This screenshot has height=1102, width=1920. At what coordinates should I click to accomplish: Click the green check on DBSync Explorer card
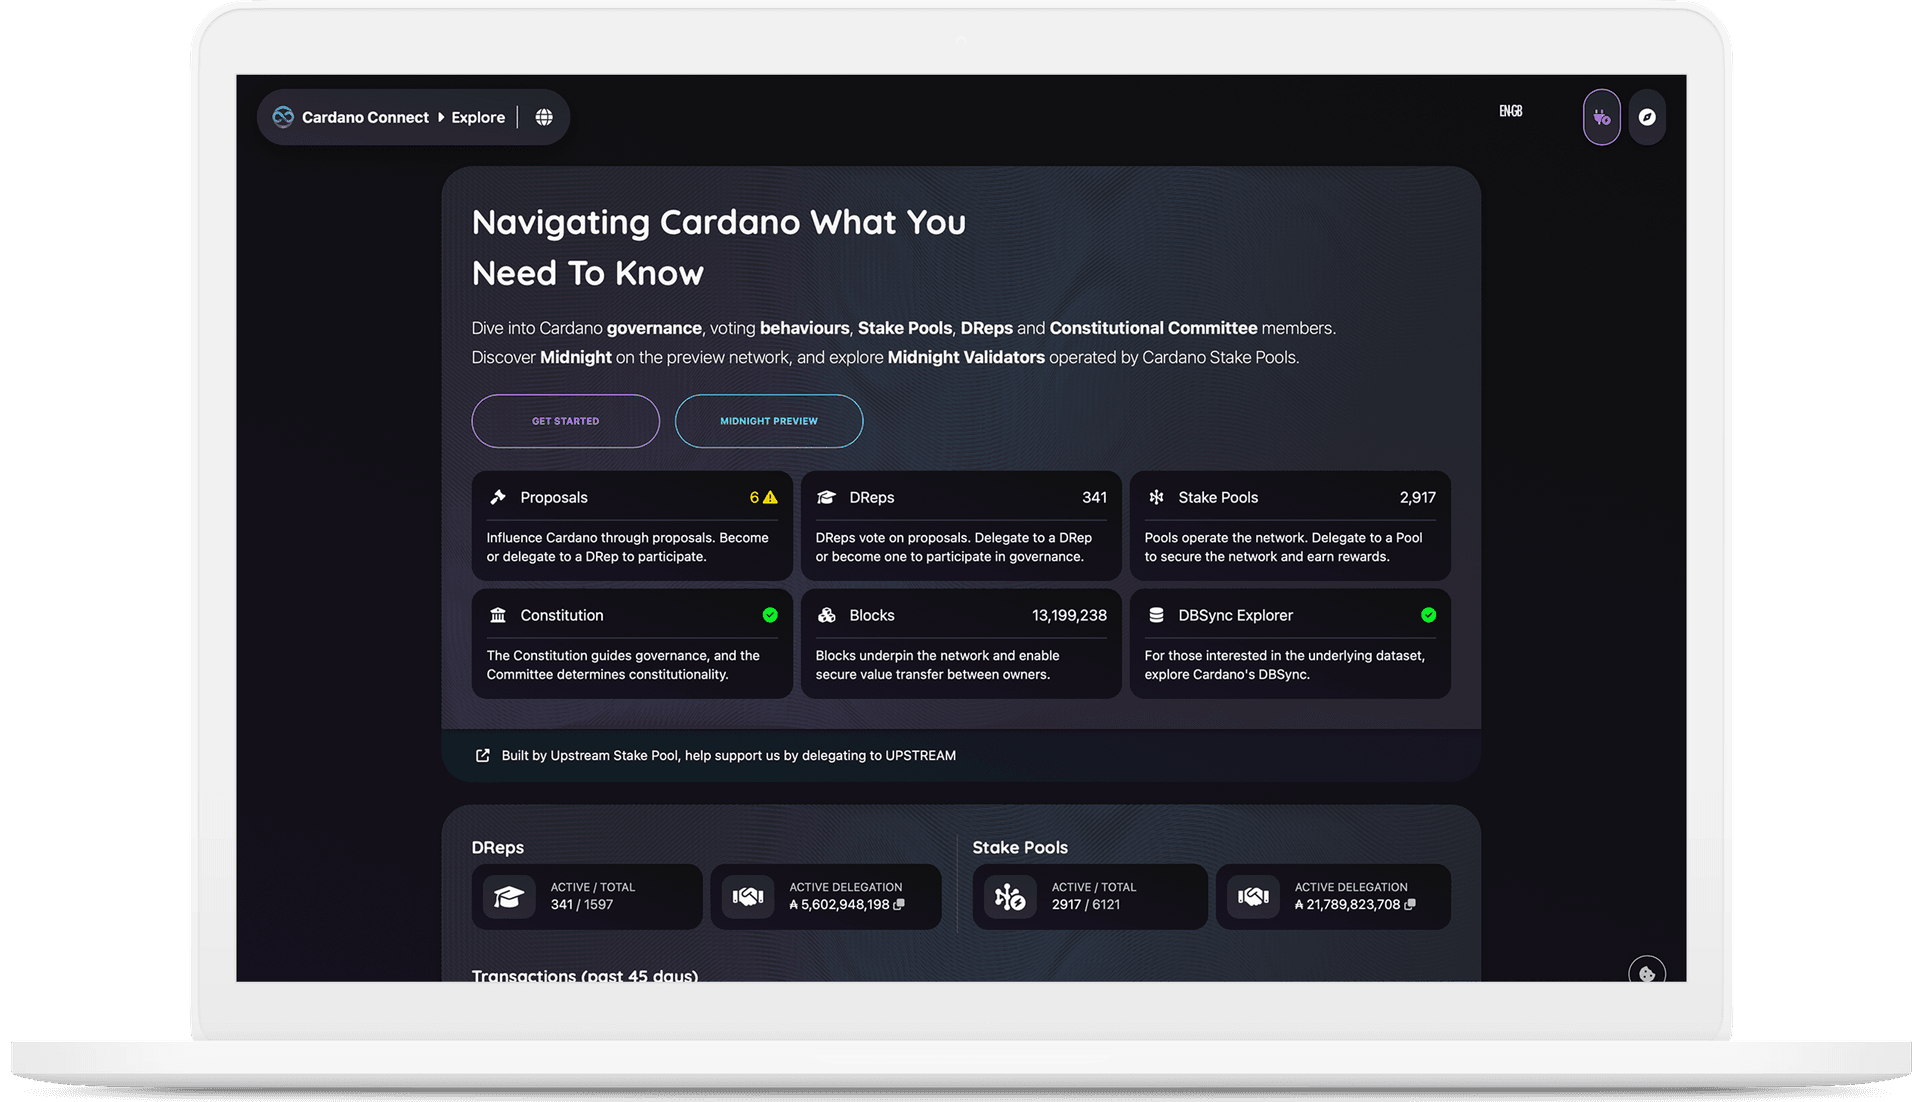(x=1428, y=615)
